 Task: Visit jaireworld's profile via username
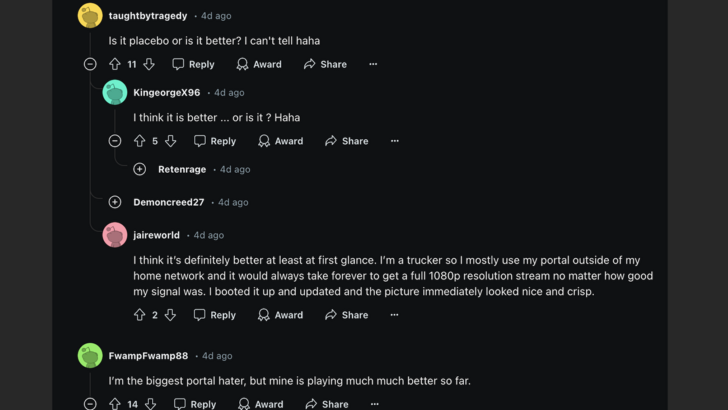pyautogui.click(x=156, y=235)
